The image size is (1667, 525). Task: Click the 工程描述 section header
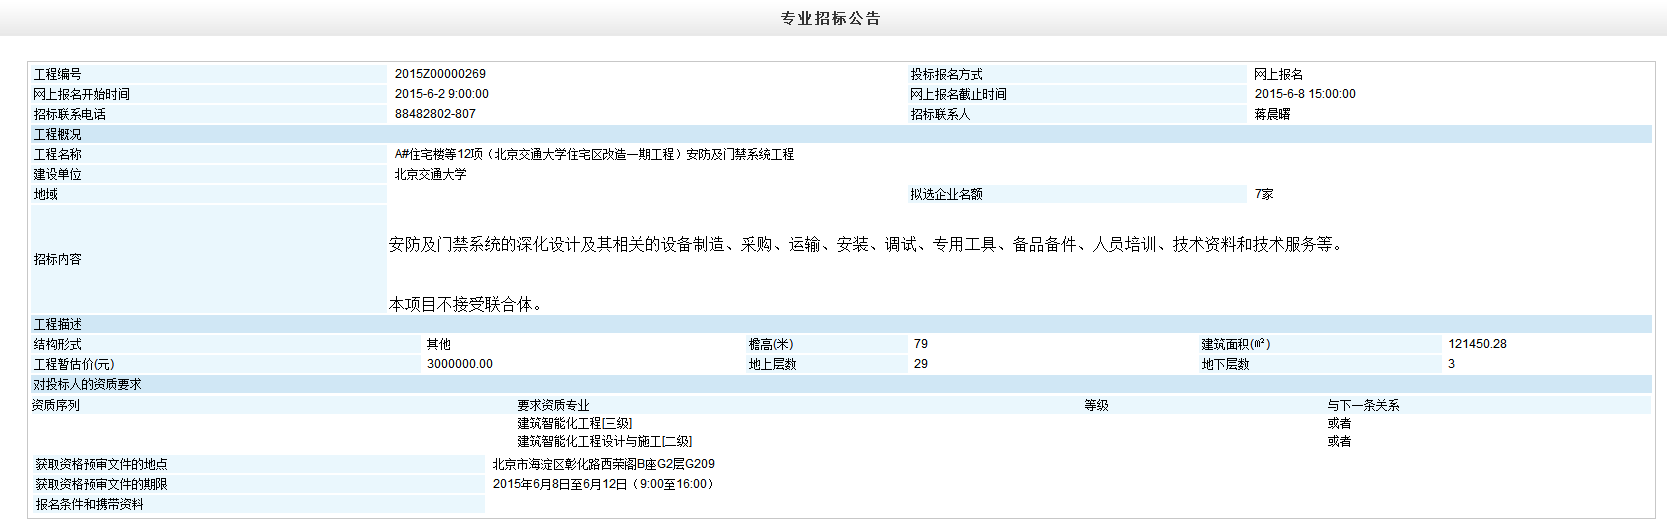58,324
